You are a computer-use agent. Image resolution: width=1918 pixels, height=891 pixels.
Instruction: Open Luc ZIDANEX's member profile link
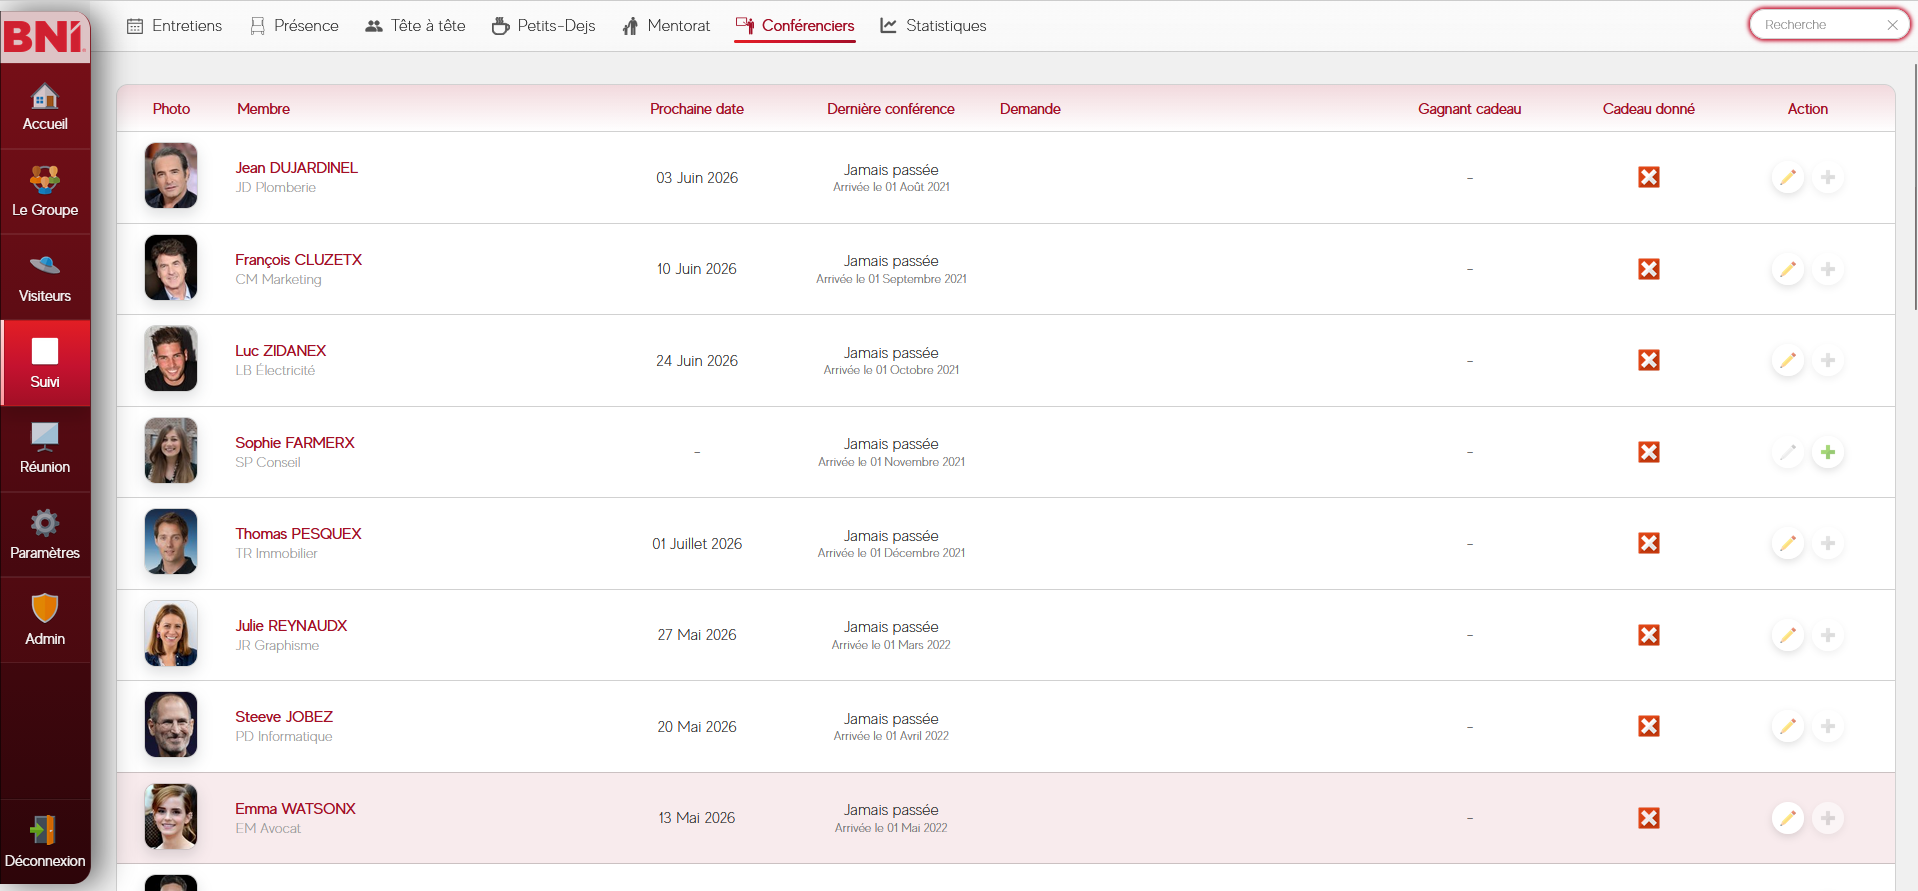[x=280, y=351]
